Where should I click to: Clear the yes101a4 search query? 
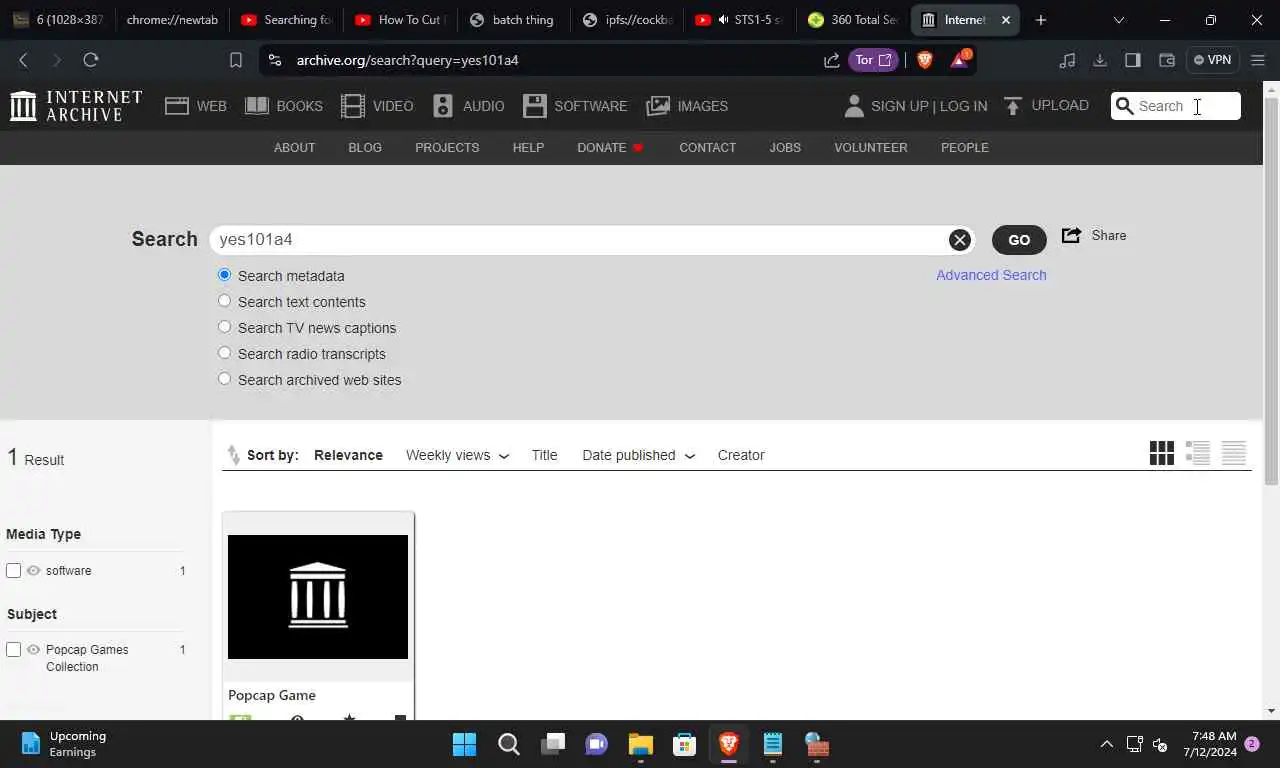pyautogui.click(x=959, y=240)
